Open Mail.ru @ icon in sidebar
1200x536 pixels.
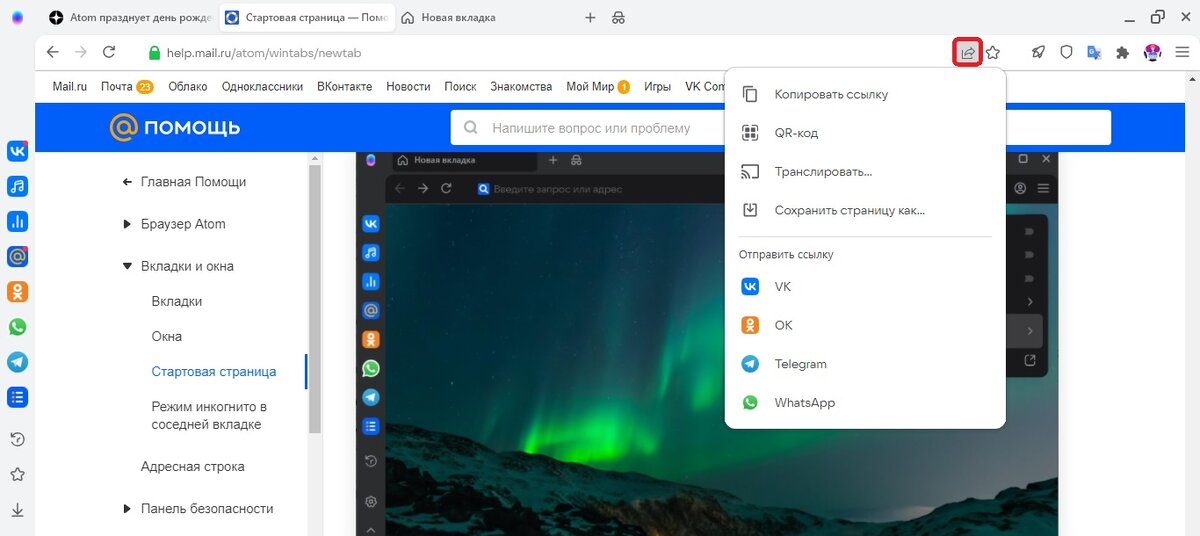17,257
